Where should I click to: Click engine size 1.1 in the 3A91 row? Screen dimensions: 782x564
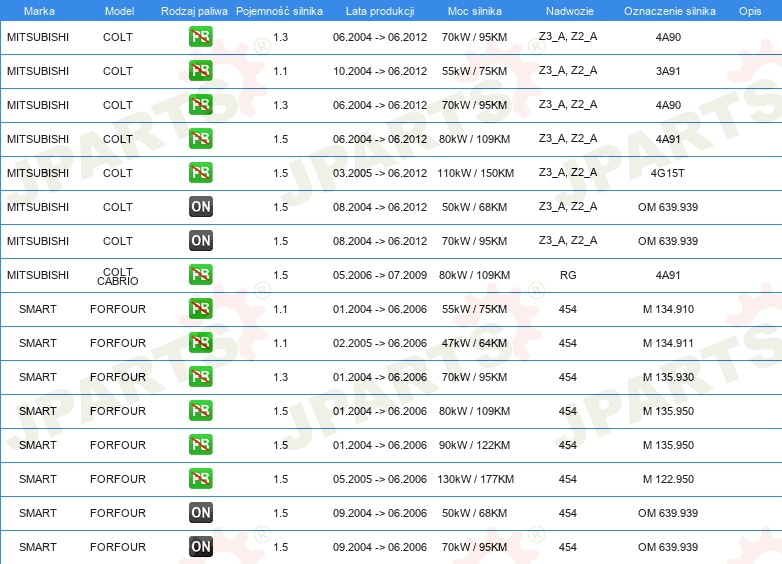[x=280, y=71]
